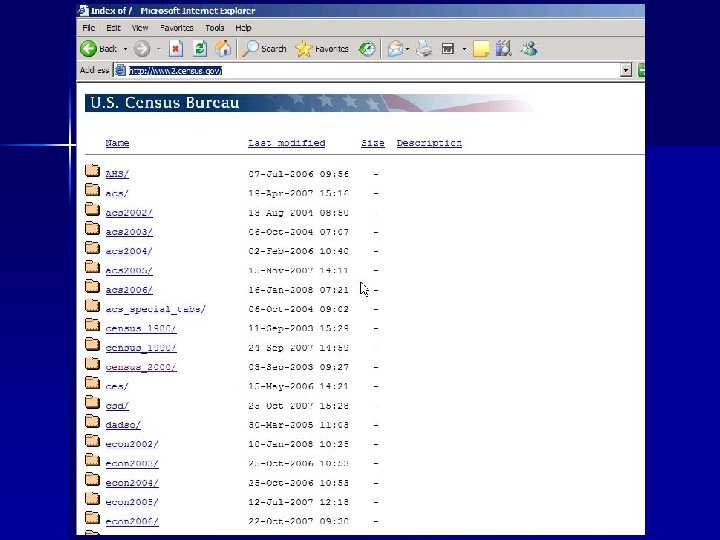Click the address bar URL field

pyautogui.click(x=372, y=70)
